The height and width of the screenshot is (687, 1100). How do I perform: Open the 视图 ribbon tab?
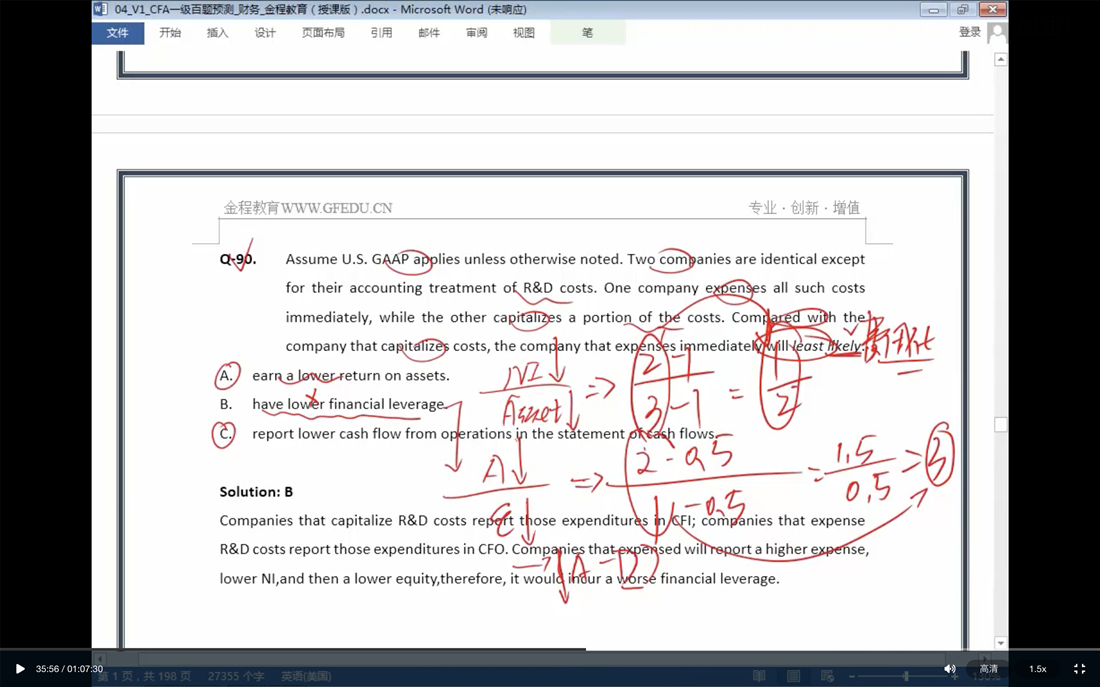(524, 32)
